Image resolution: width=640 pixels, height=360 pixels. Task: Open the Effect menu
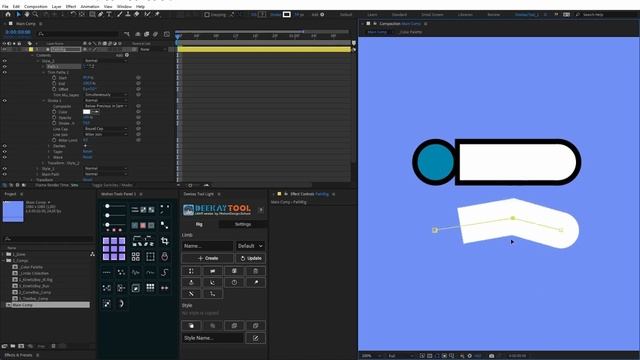(x=71, y=7)
